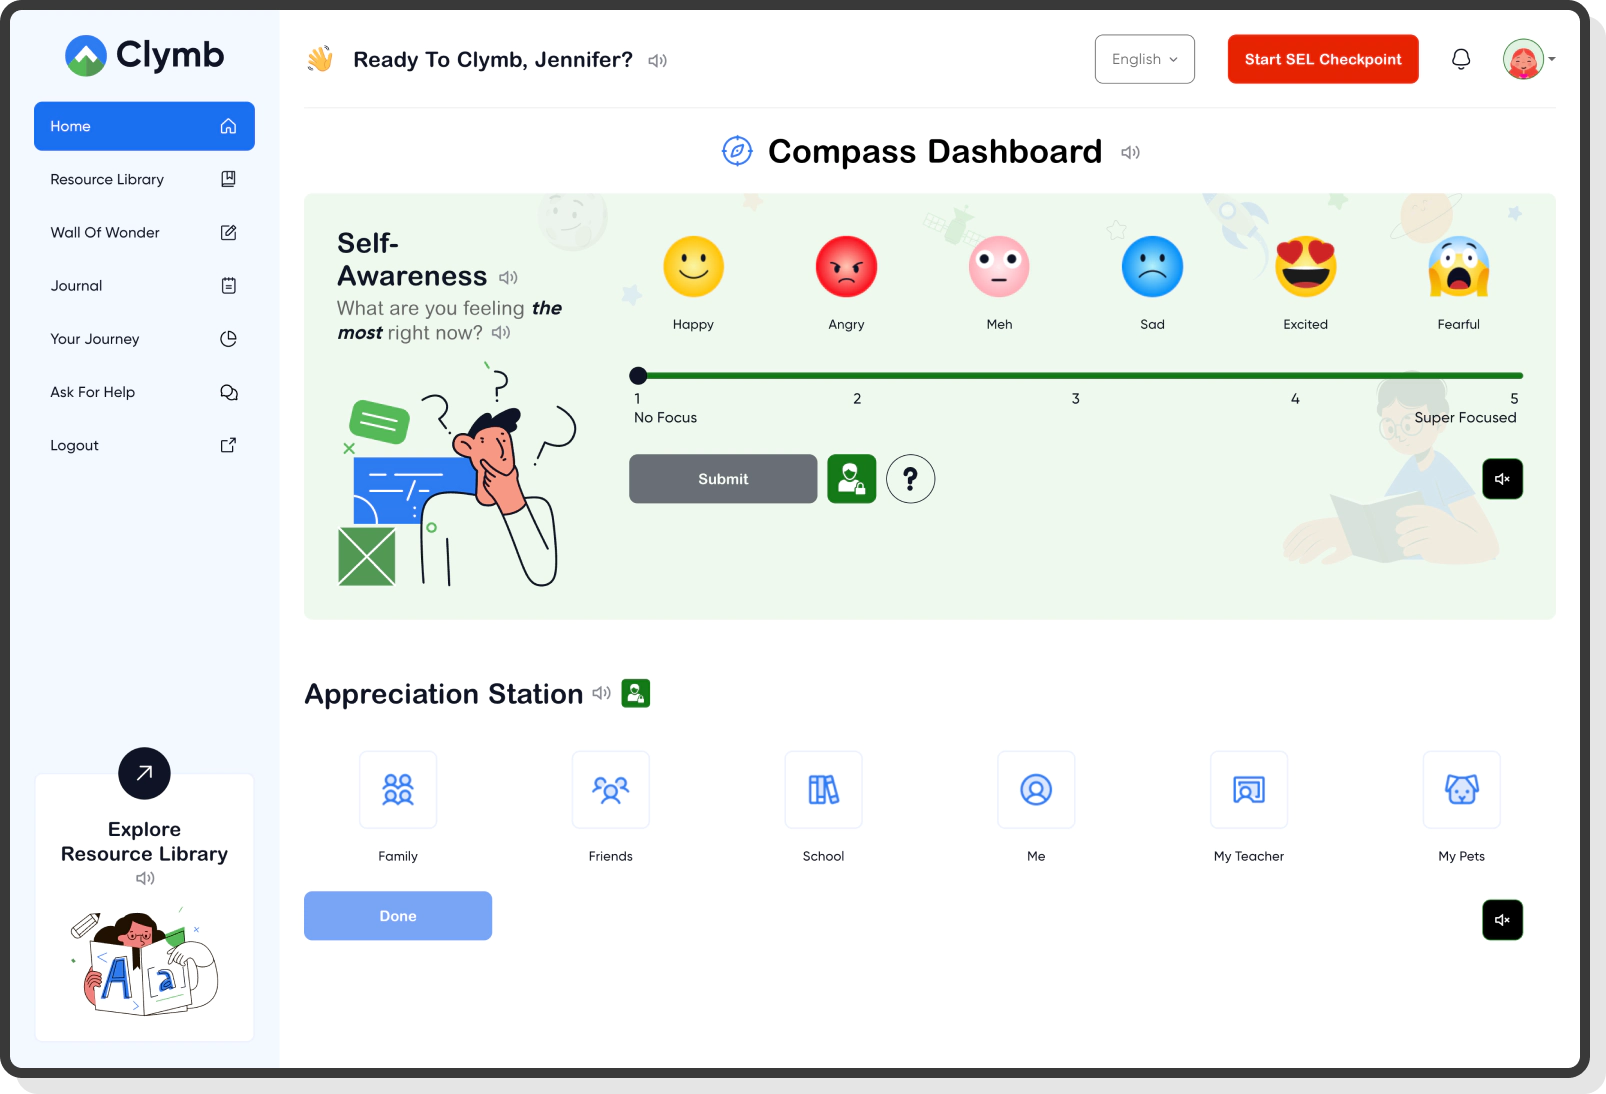Click the question mark help button
Screen dimensions: 1606x1094
[x=910, y=479]
